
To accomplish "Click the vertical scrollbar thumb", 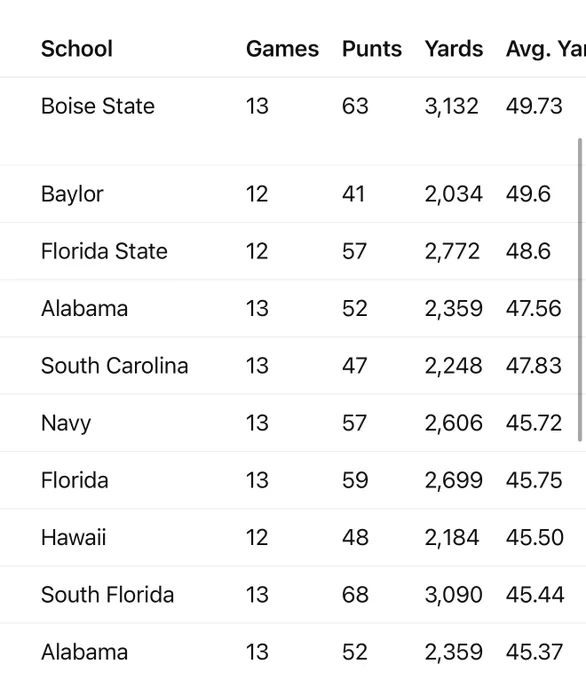I will coord(580,290).
